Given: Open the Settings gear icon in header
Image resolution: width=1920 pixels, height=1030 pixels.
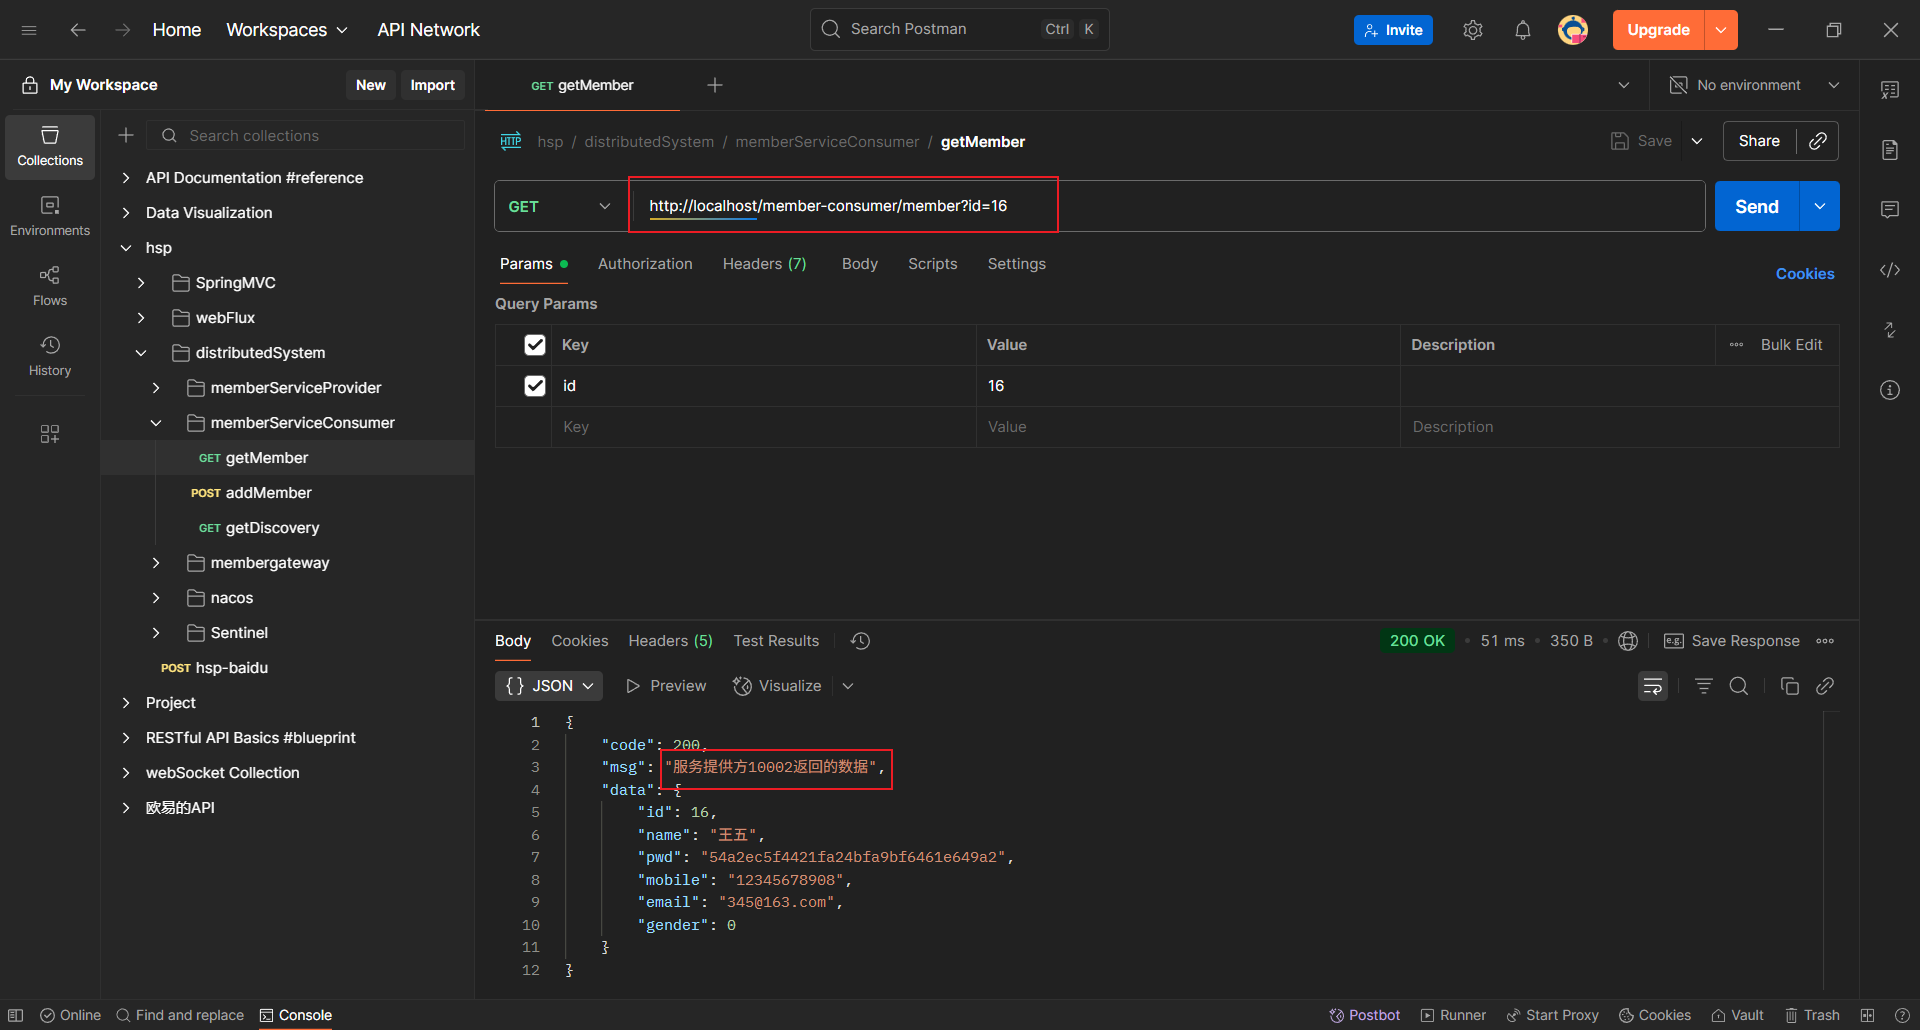Looking at the screenshot, I should pos(1472,30).
